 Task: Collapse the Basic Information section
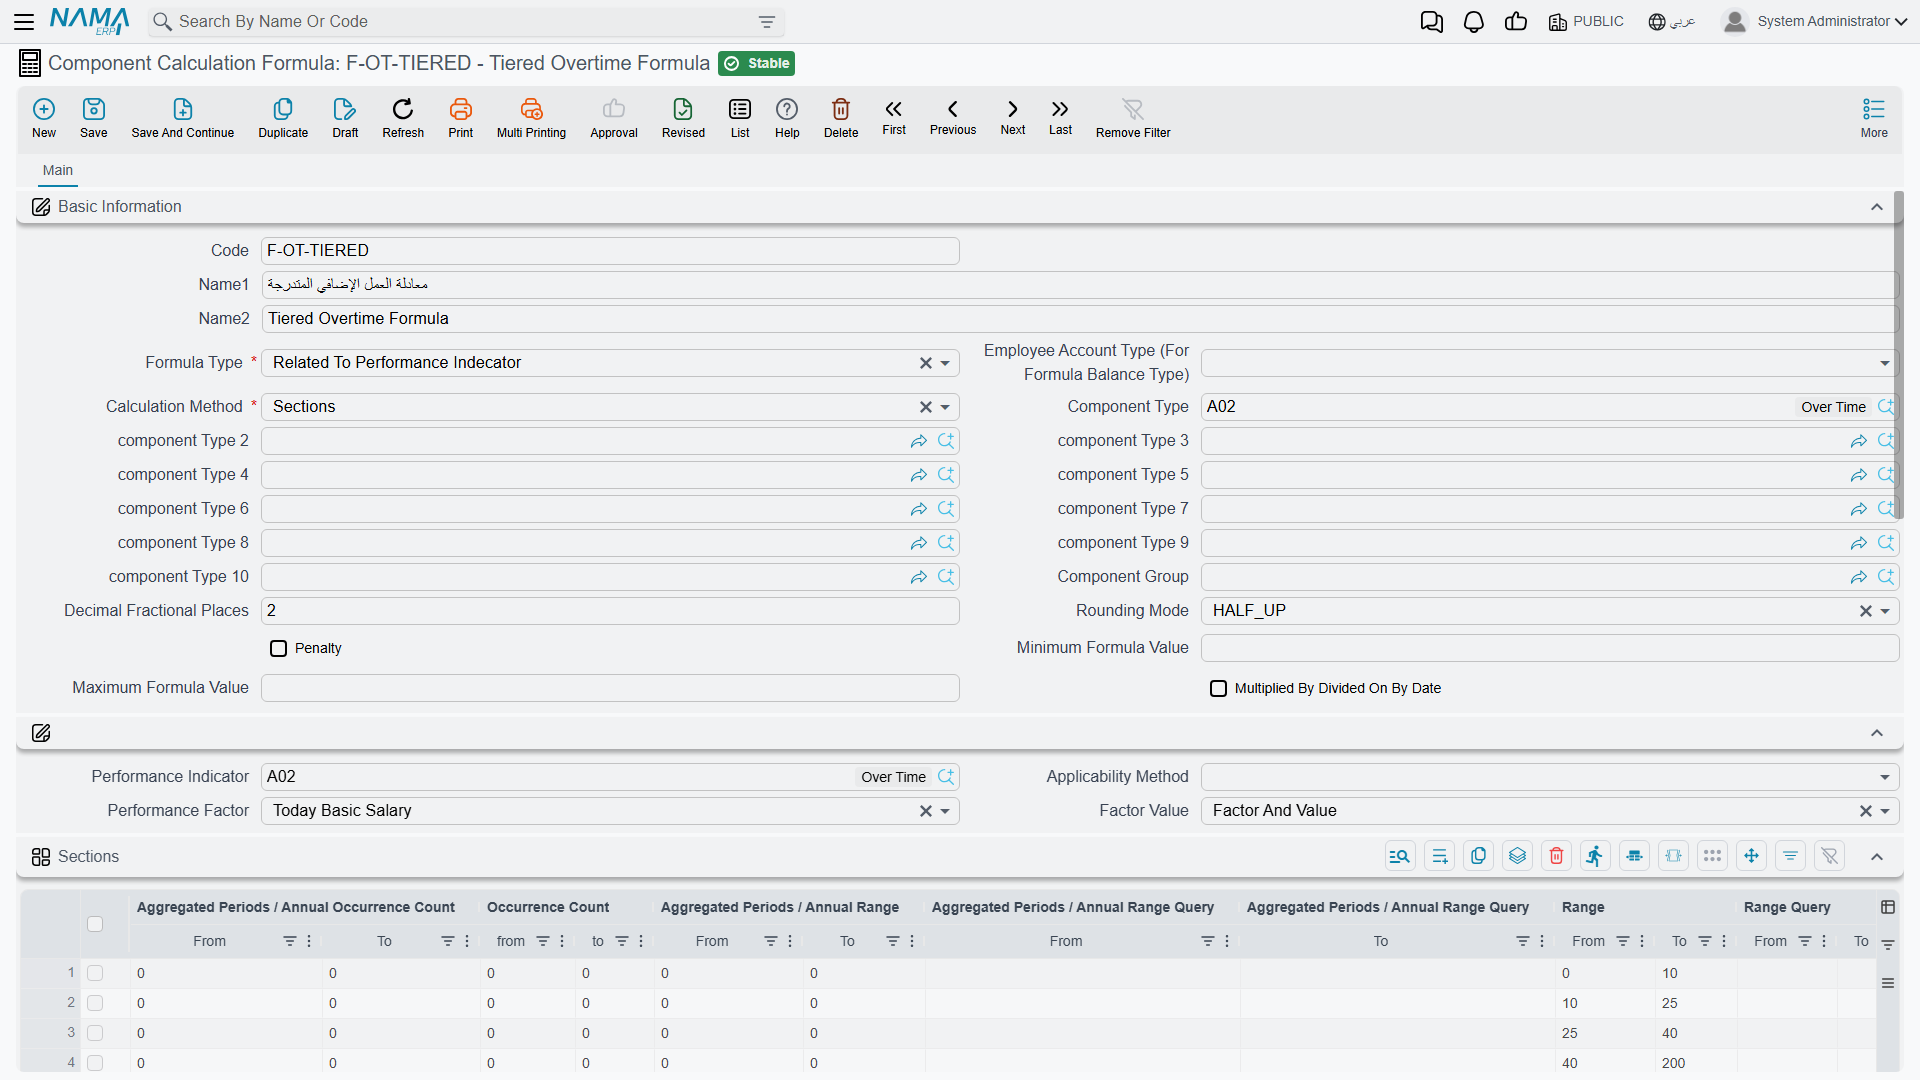[x=1877, y=207]
